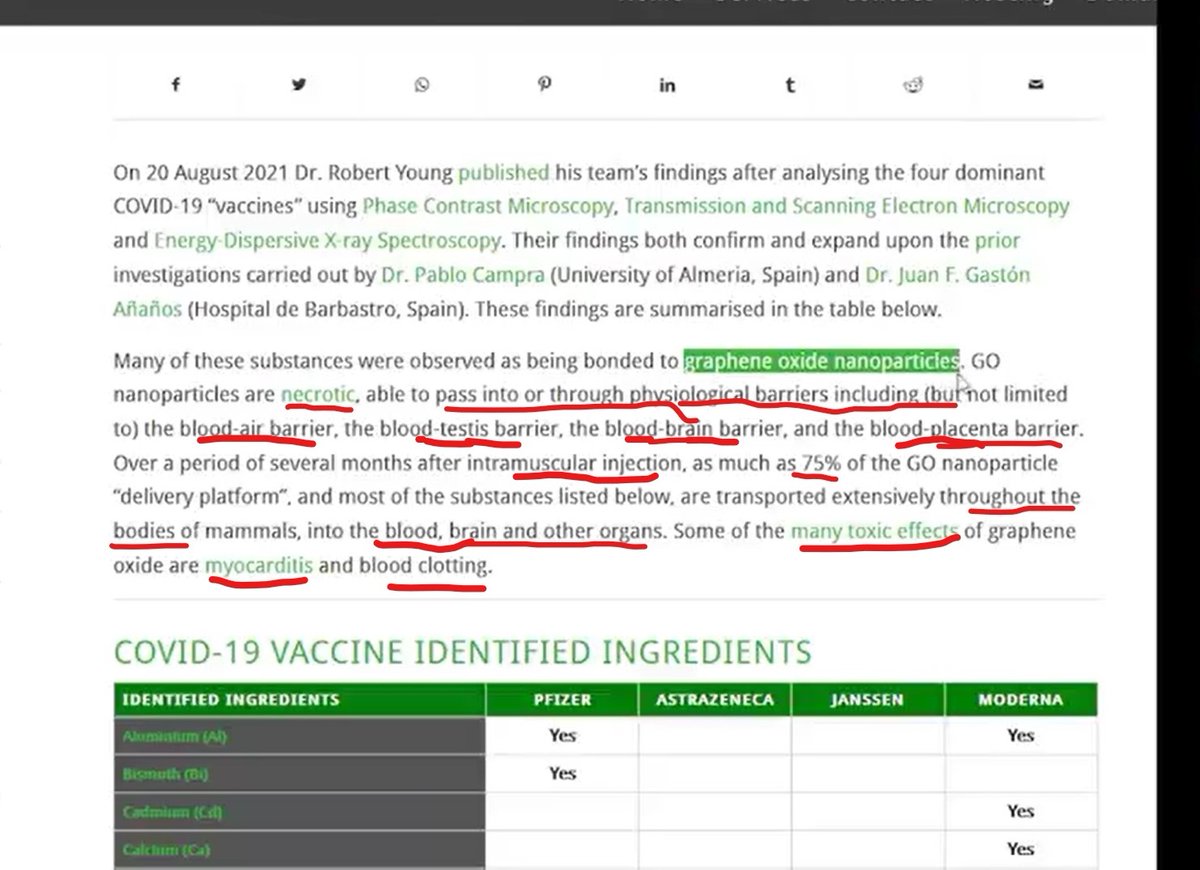Click highlighted graphene oxide nanoparticles link
Viewport: 1200px width, 870px height.
click(x=821, y=359)
